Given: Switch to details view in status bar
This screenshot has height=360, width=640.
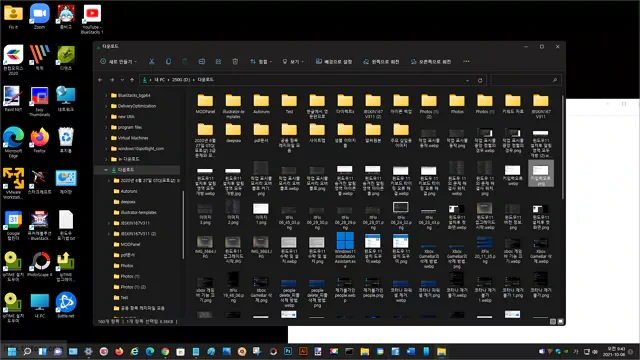Looking at the screenshot, I should [x=553, y=322].
